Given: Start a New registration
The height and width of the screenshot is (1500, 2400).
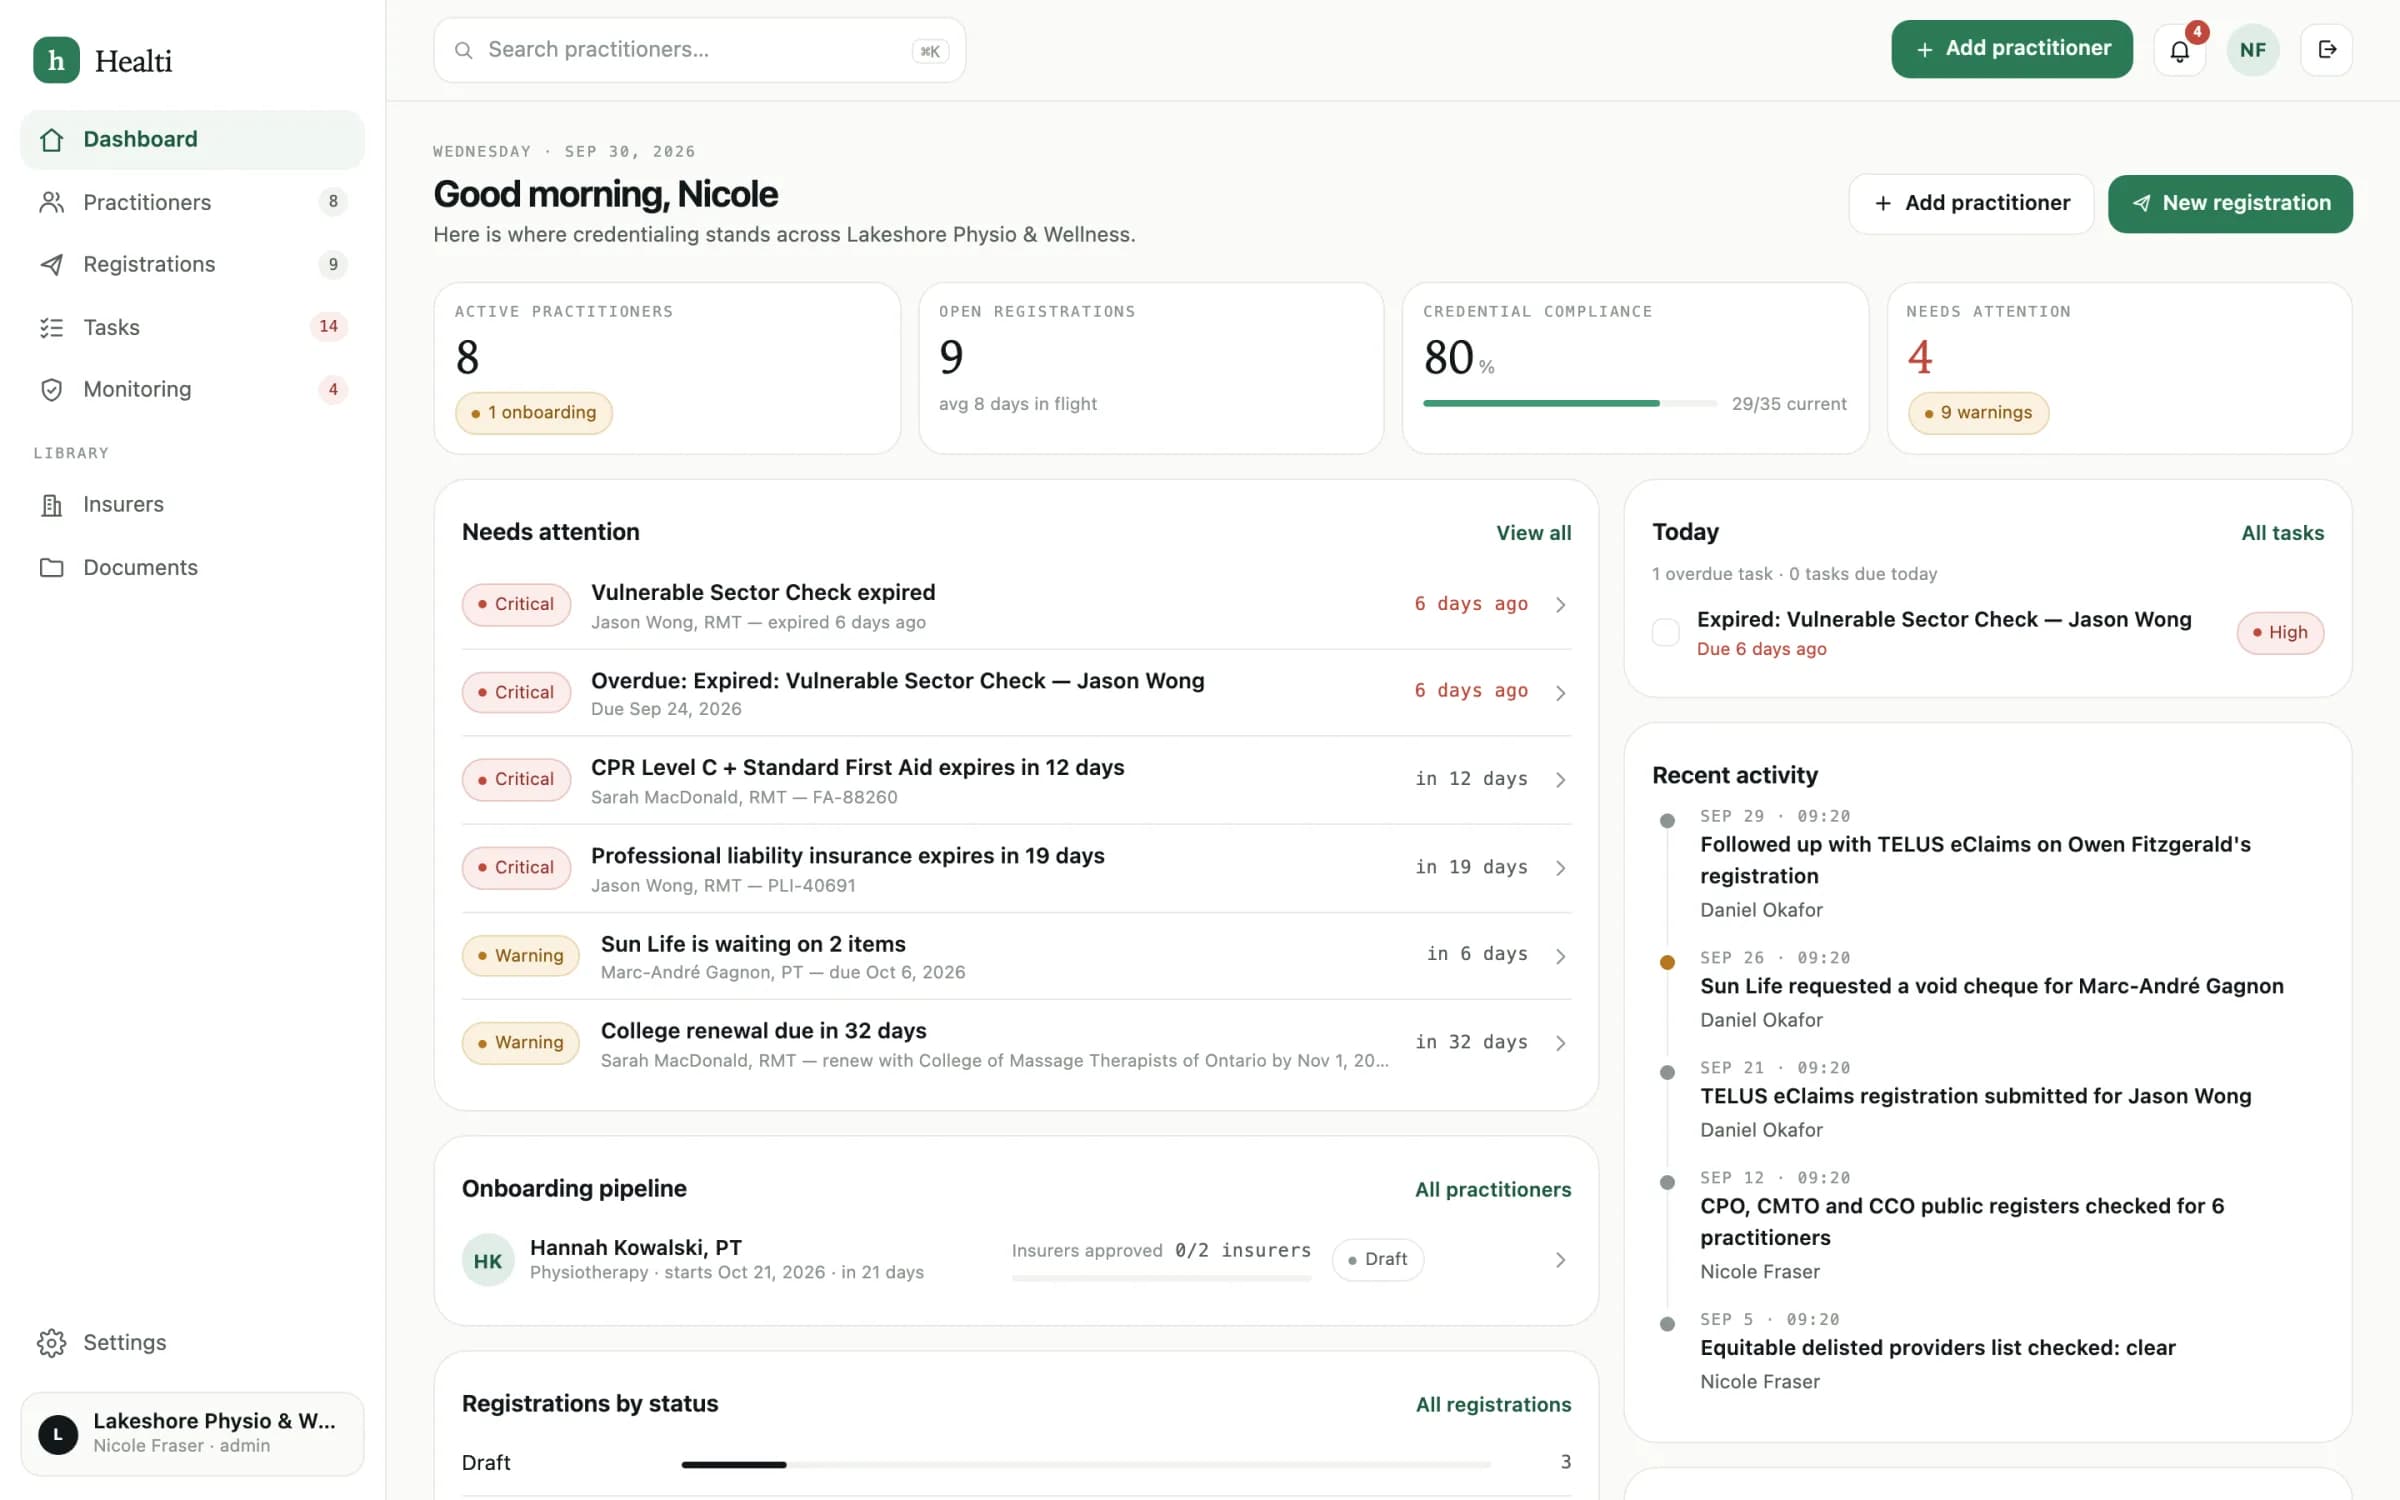Looking at the screenshot, I should (x=2230, y=204).
